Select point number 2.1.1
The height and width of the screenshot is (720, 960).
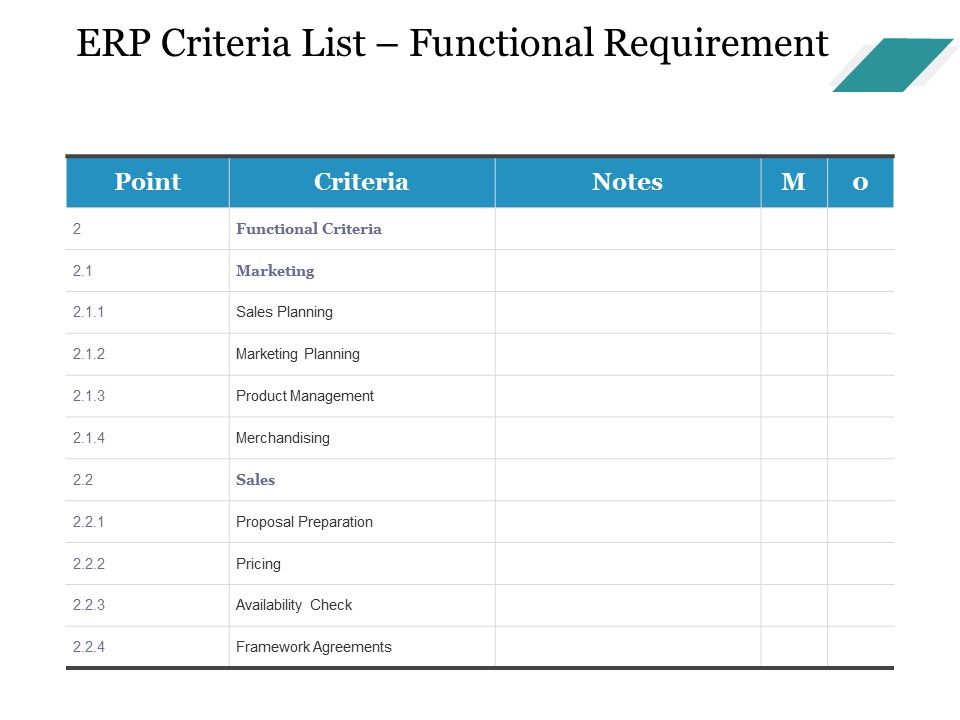click(148, 312)
